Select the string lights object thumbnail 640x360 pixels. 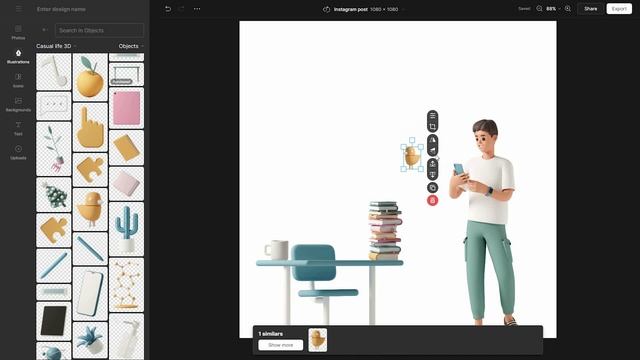click(127, 284)
